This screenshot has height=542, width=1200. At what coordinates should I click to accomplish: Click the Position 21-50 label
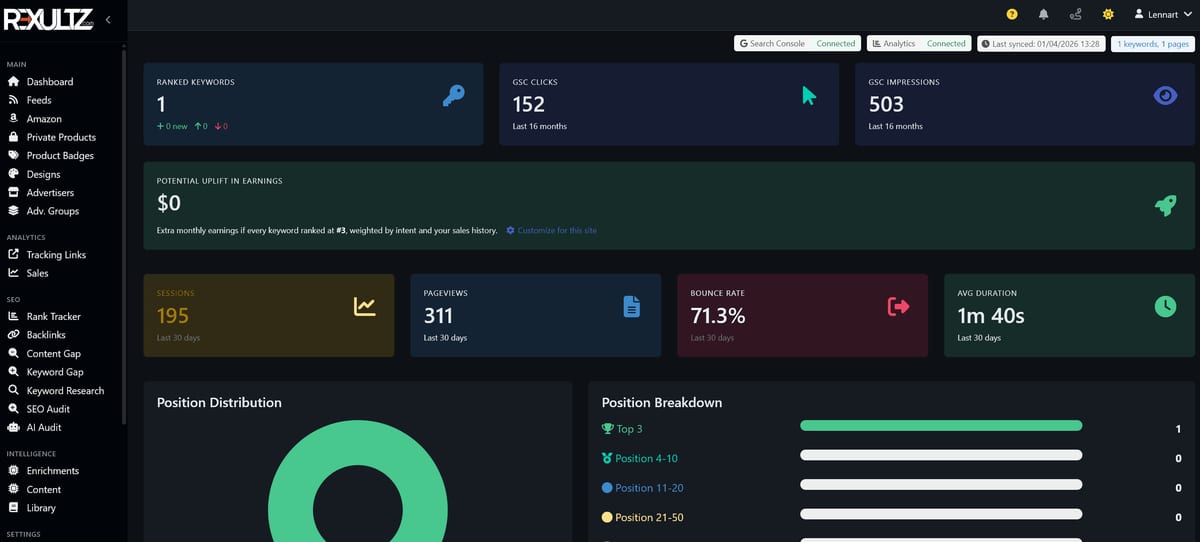pyautogui.click(x=643, y=517)
